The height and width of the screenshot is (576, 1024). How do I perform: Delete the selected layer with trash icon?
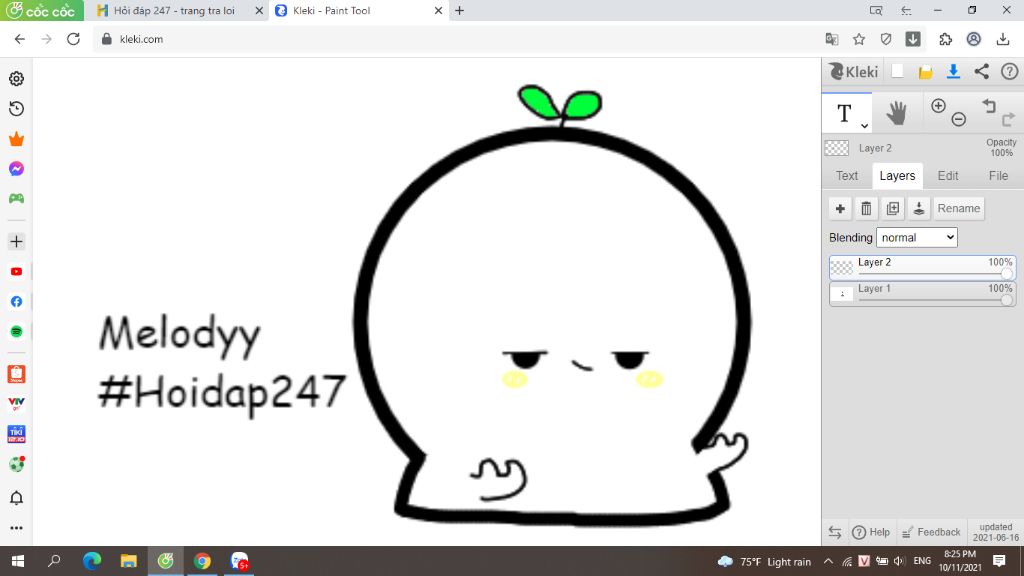(866, 208)
